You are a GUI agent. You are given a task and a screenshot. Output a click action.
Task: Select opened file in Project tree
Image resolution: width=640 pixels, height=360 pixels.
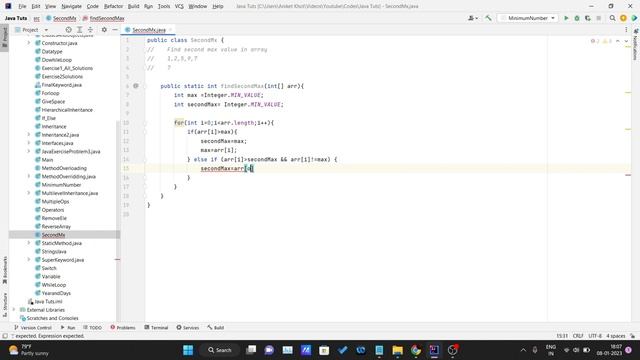point(69,30)
